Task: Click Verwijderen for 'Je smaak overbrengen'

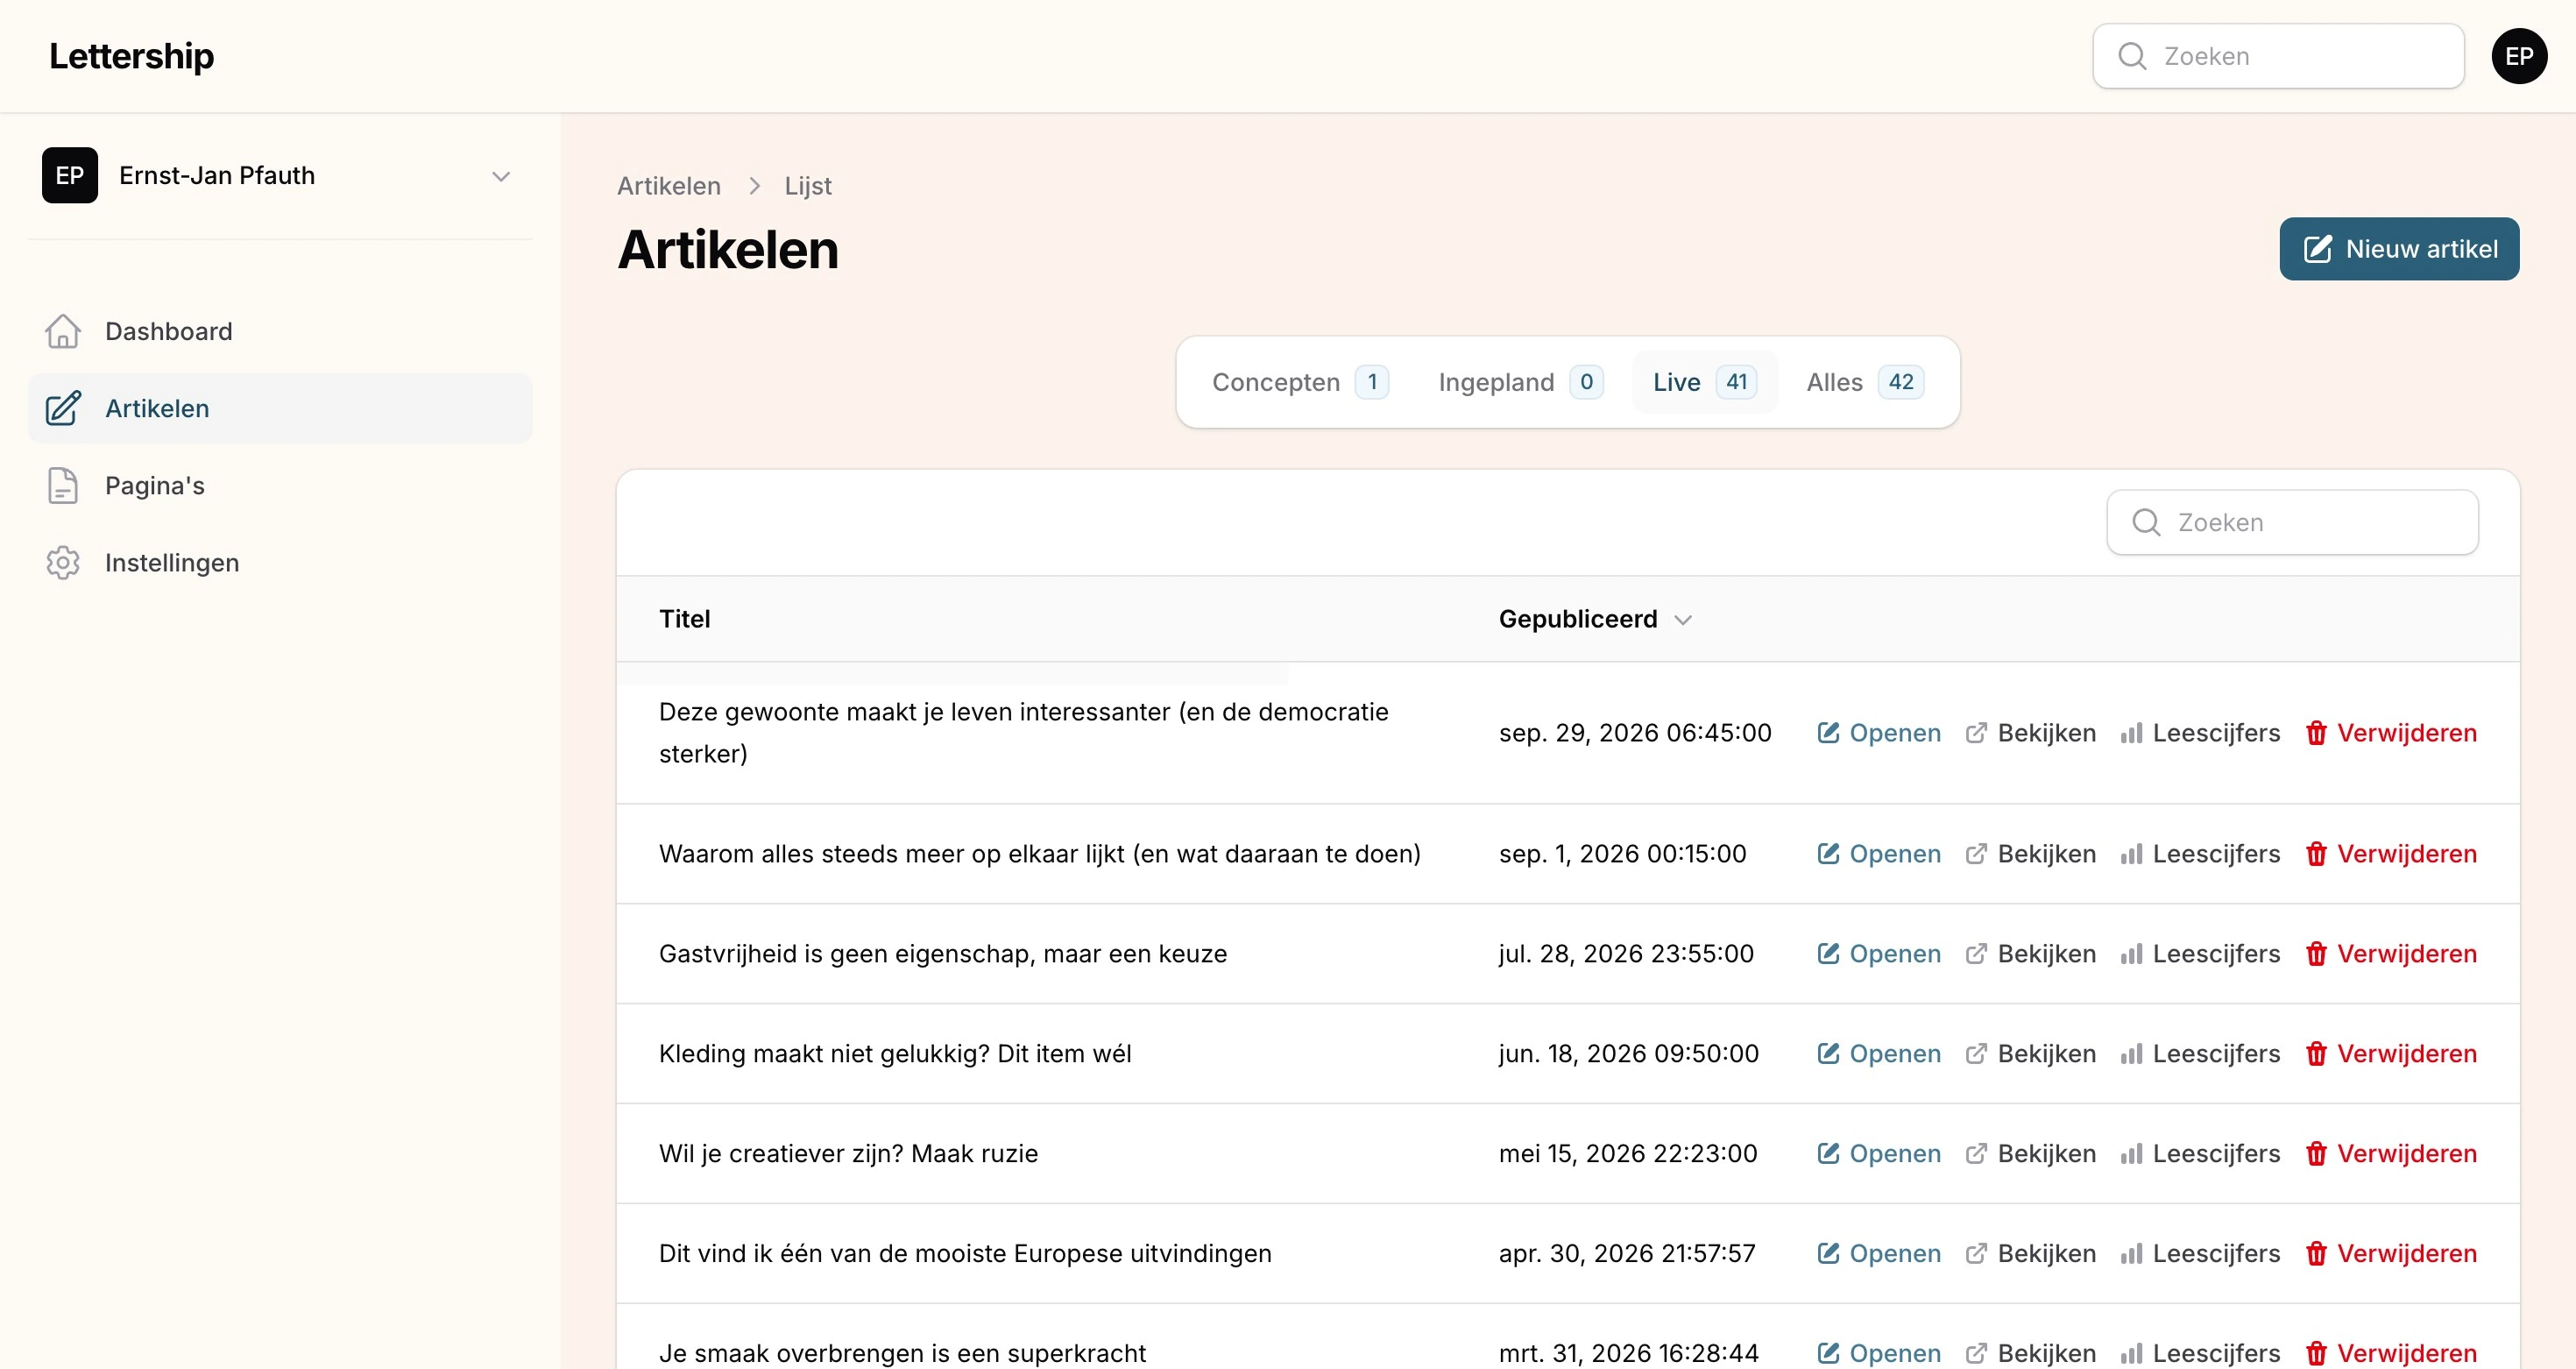Action: (x=2391, y=1353)
